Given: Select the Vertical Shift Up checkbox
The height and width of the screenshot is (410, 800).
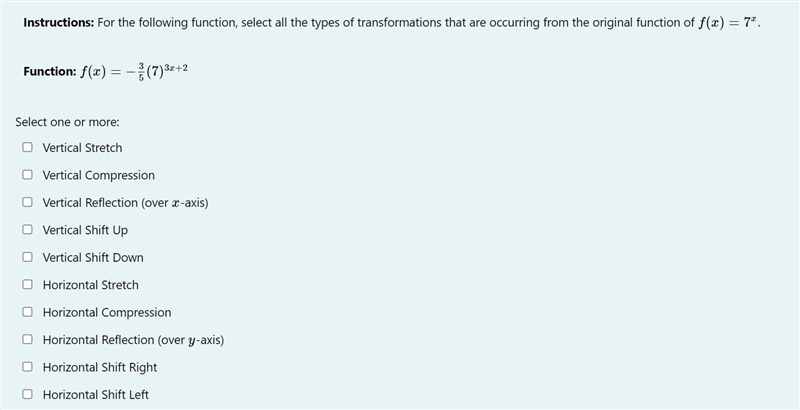Looking at the screenshot, I should pos(27,230).
